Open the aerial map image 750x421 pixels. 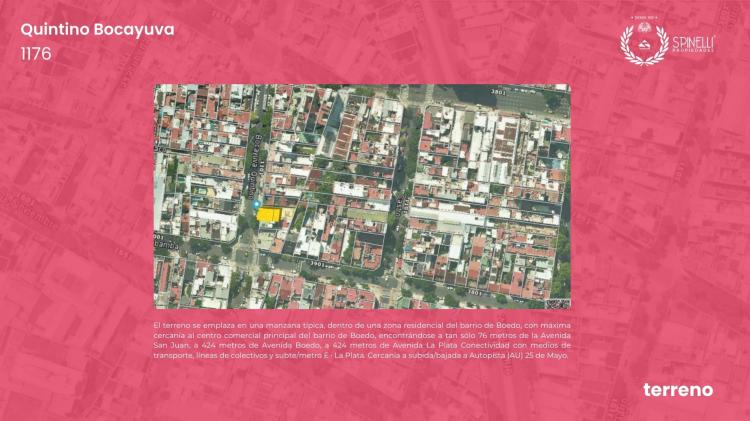[362, 196]
